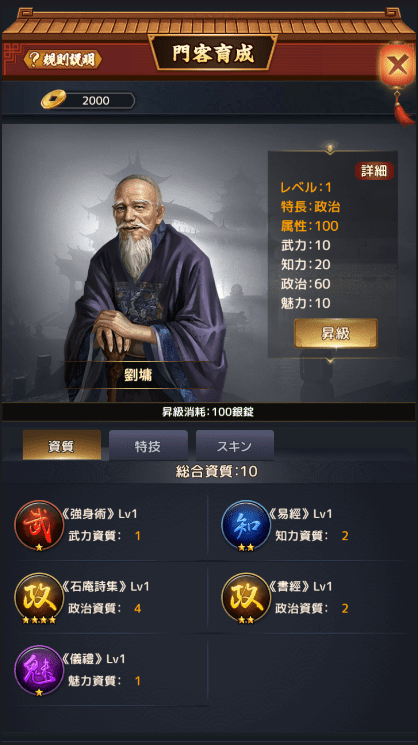Screen dimensions: 418x745
Task: Tap the 《儀禮》 Lv1 book label
Action: [x=94, y=659]
